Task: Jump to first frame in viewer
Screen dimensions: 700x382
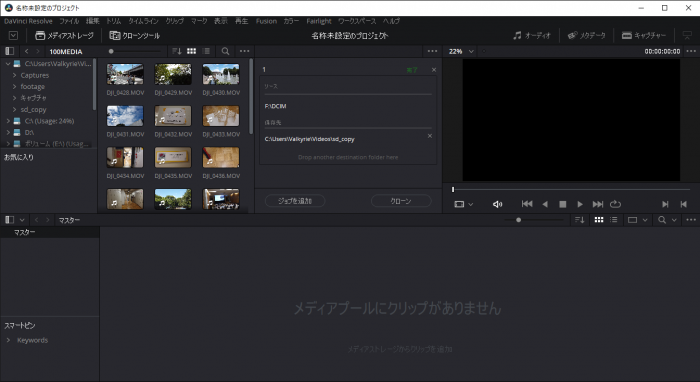Action: click(x=527, y=204)
